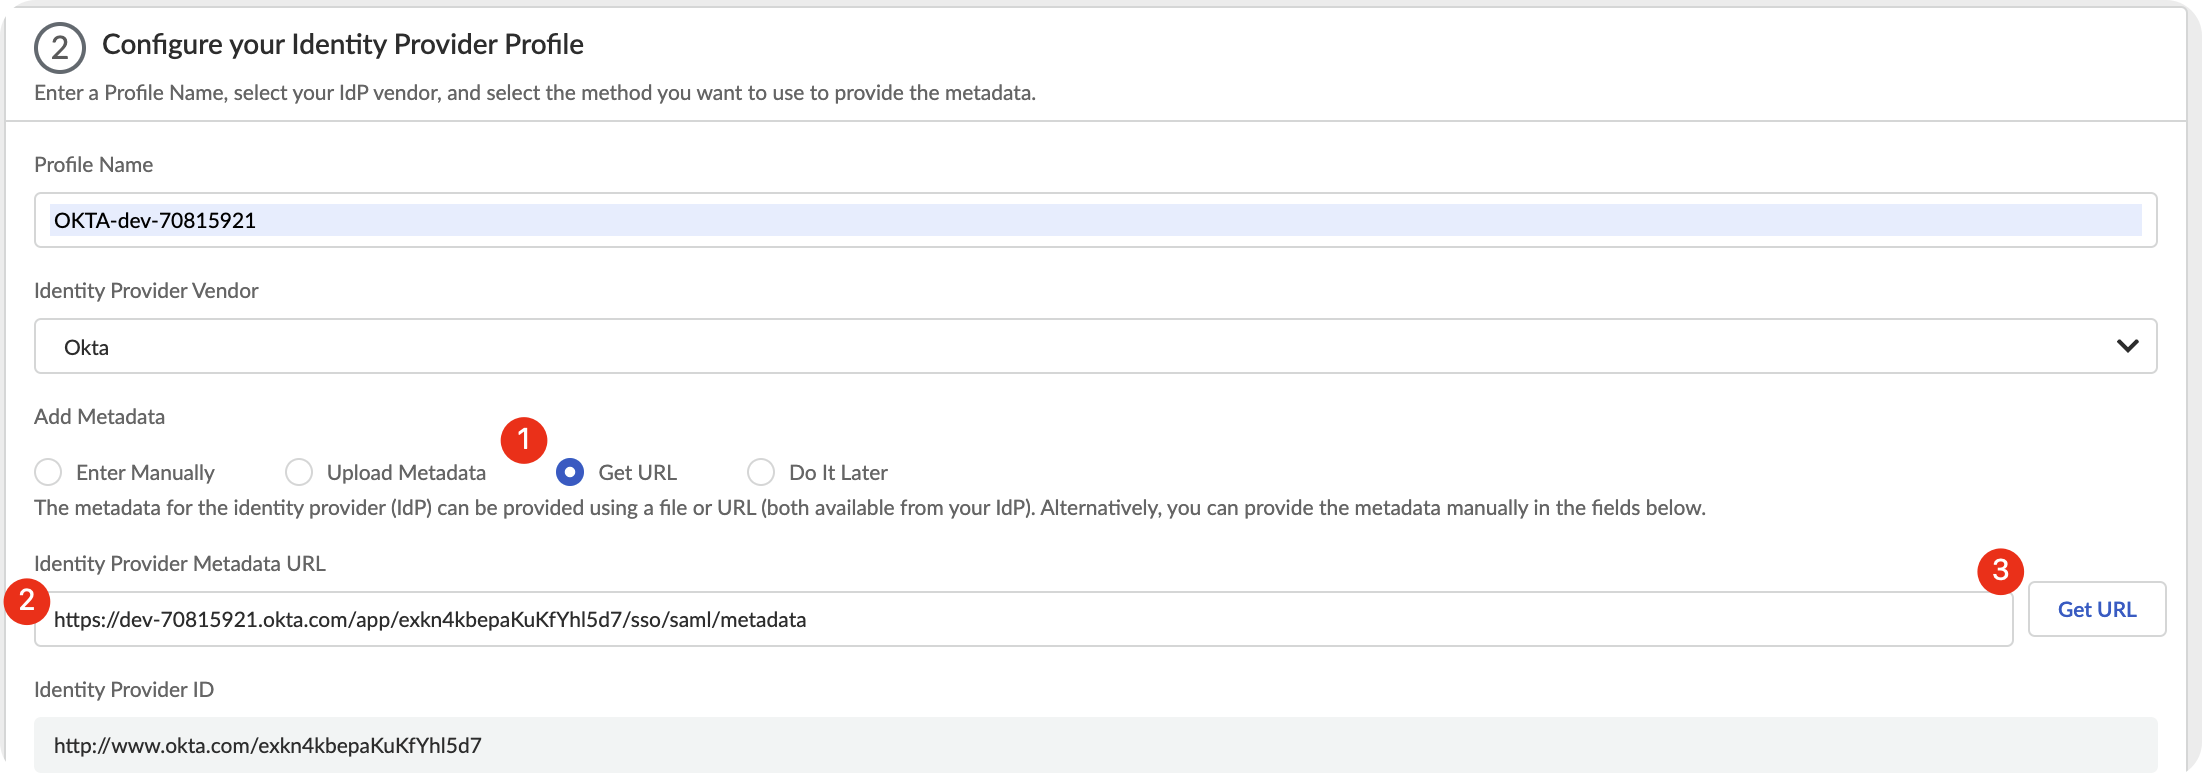Click the Identity Provider Metadata URL field
The height and width of the screenshot is (778, 2202).
1023,619
